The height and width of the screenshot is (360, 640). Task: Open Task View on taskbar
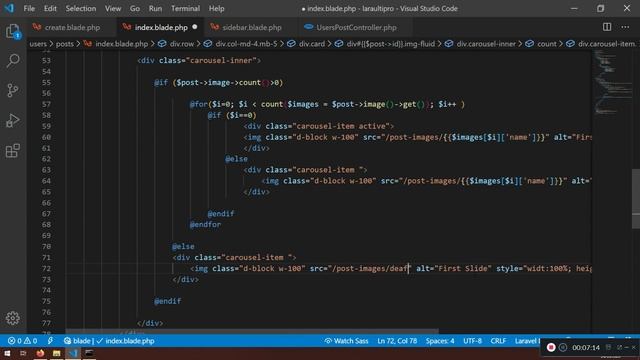[23, 353]
